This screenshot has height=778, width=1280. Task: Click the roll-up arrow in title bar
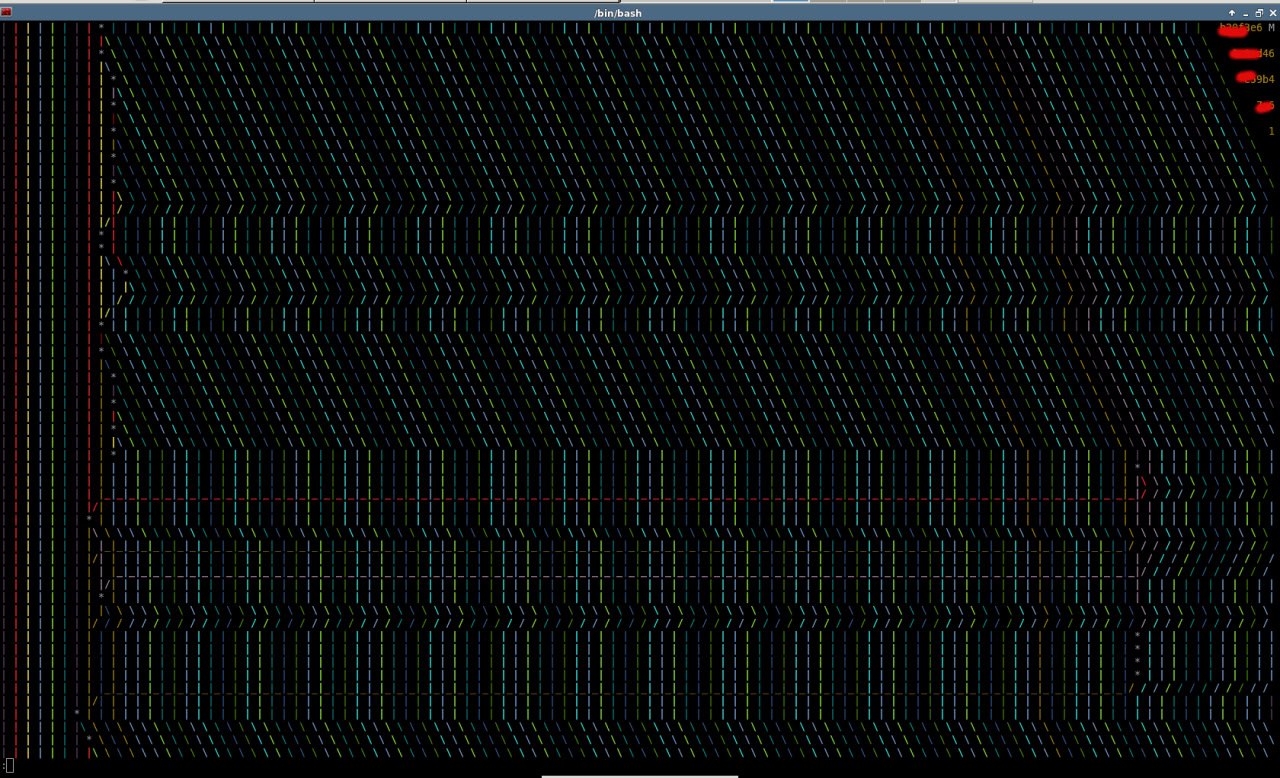point(1232,13)
